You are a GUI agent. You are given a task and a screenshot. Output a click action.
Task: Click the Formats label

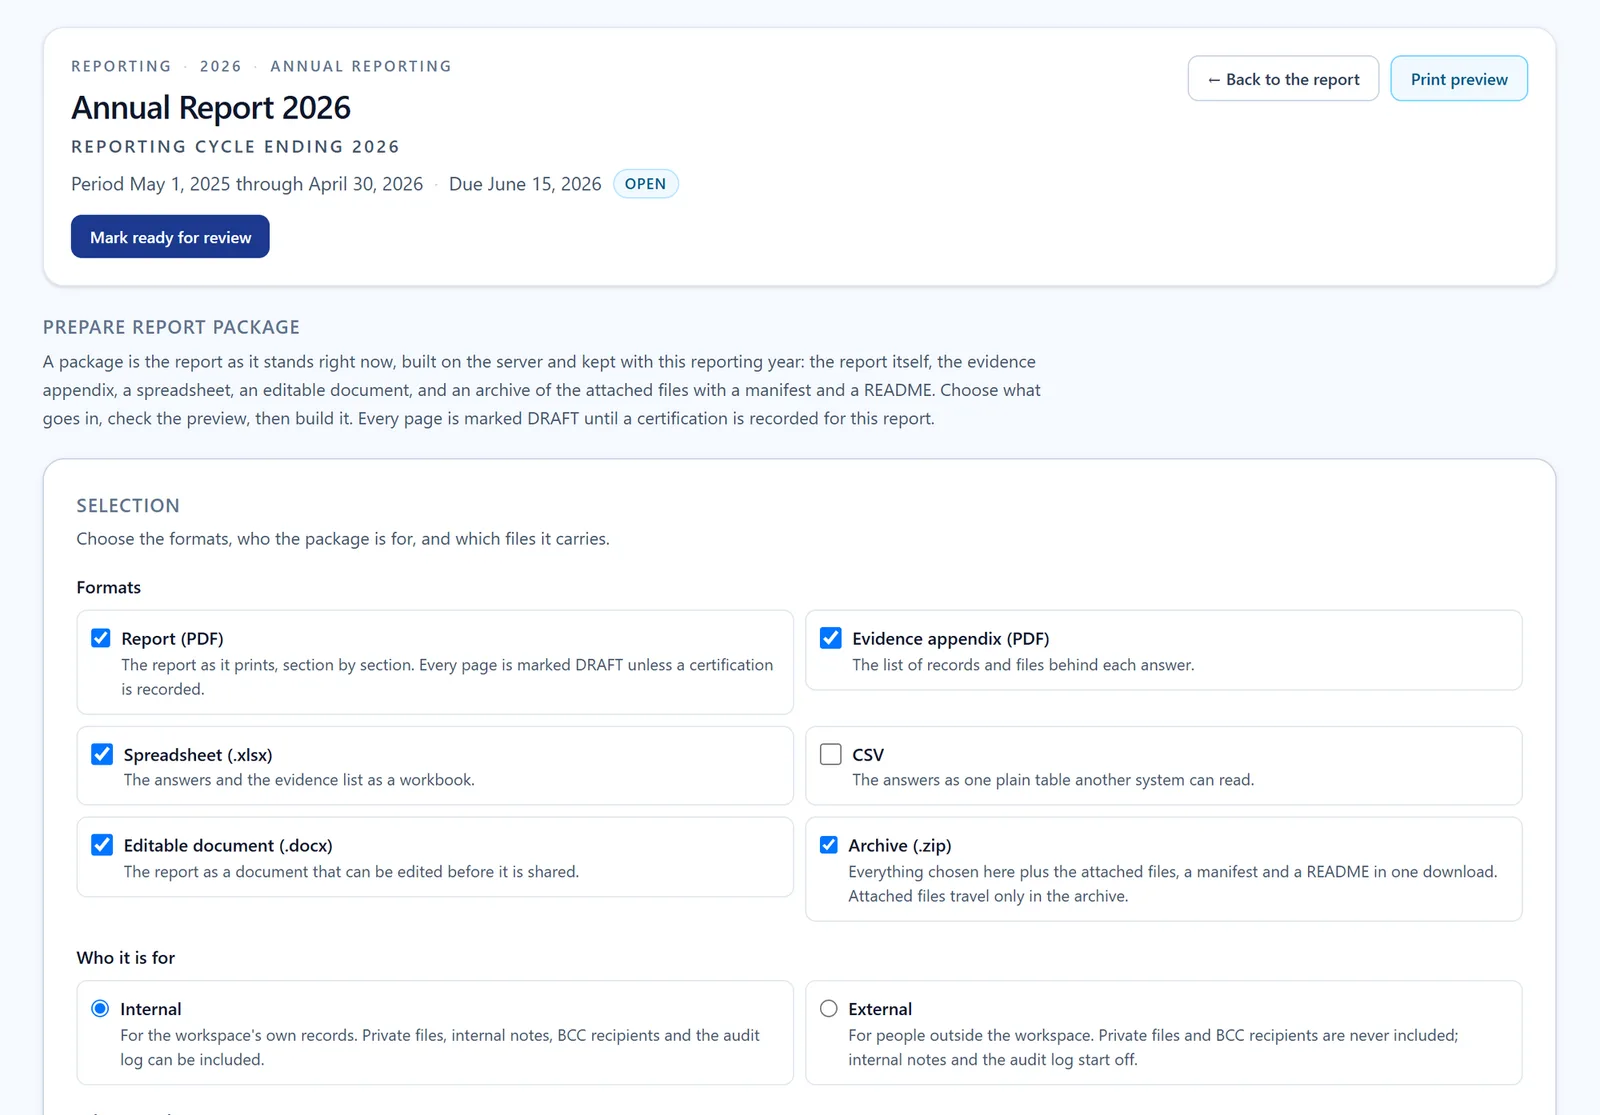pyautogui.click(x=109, y=587)
